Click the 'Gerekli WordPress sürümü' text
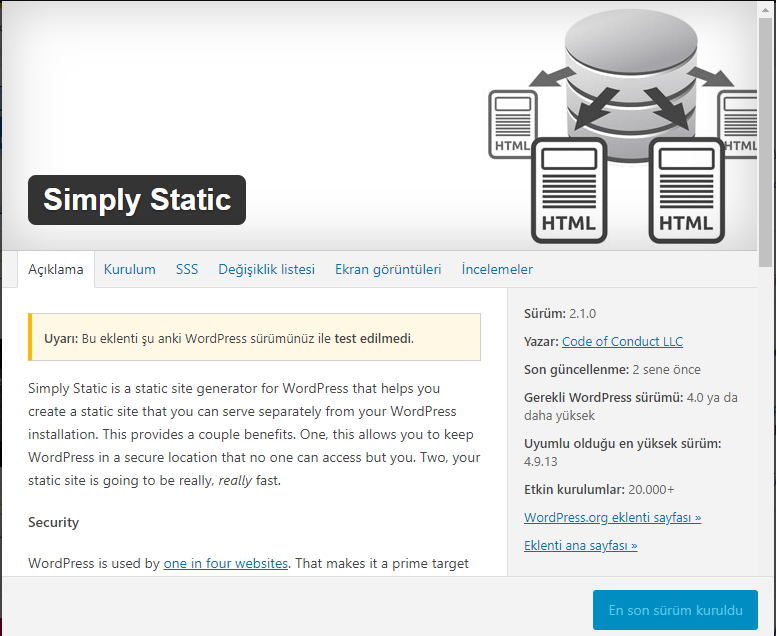 (631, 406)
